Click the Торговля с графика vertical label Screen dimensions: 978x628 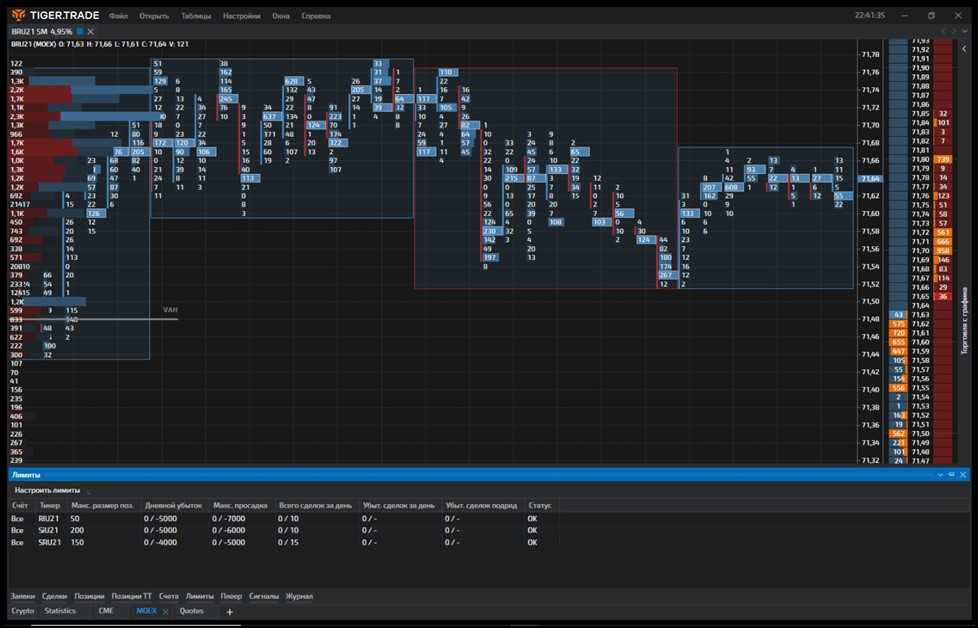965,320
